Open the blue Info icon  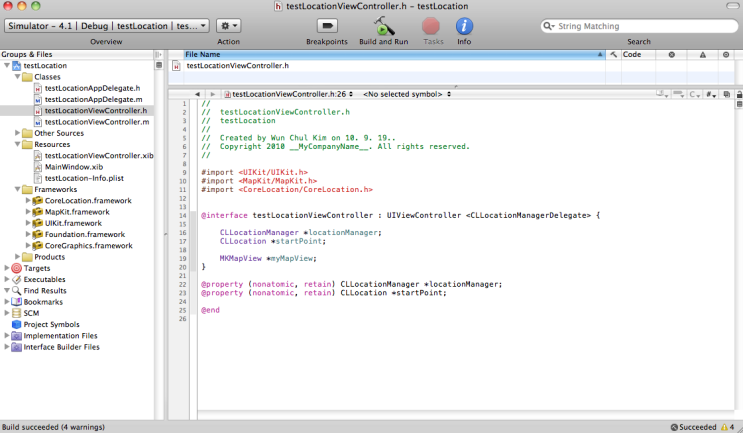point(464,26)
